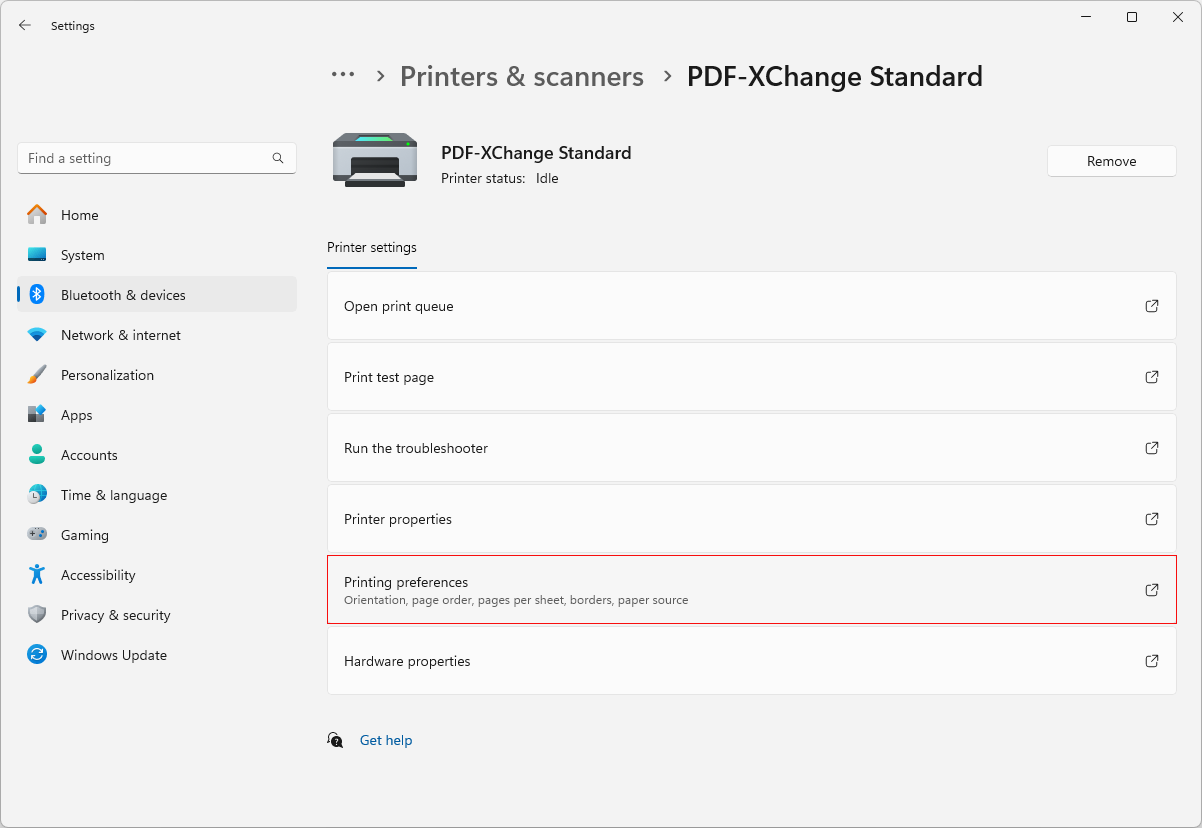Click the Accounts person icon
This screenshot has width=1202, height=828.
[37, 455]
